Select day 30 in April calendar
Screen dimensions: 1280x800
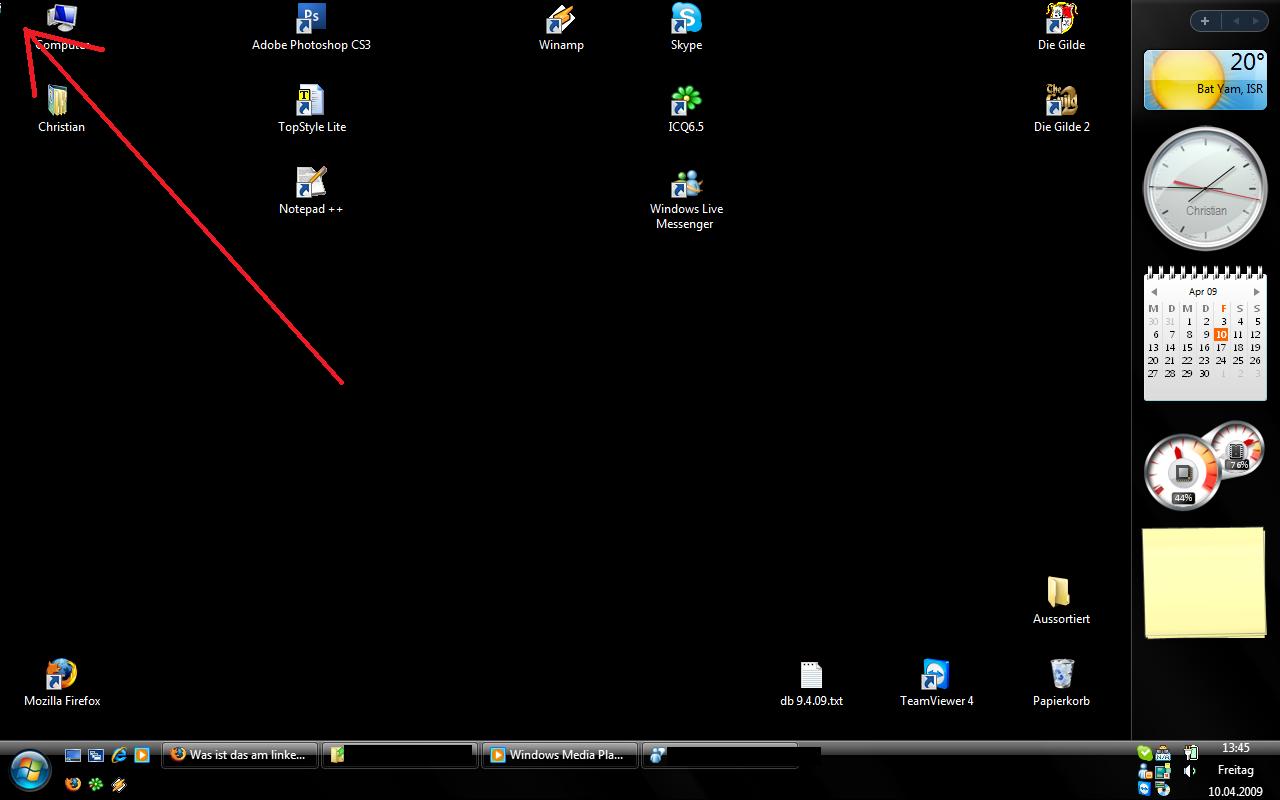click(x=1204, y=373)
